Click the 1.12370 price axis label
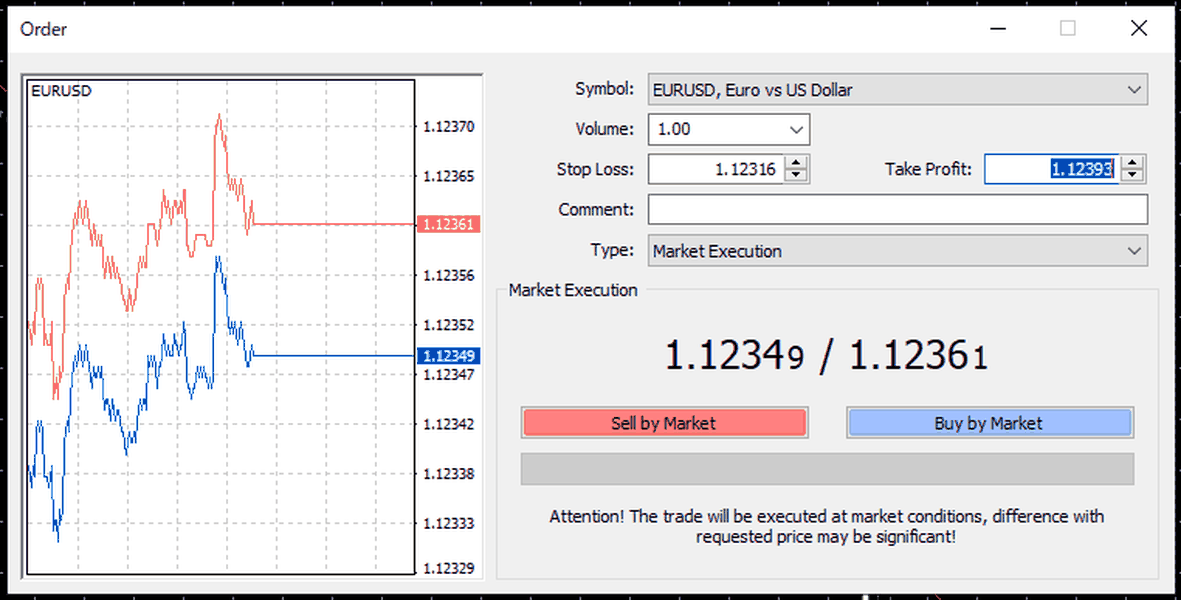This screenshot has width=1181, height=600. (x=449, y=126)
